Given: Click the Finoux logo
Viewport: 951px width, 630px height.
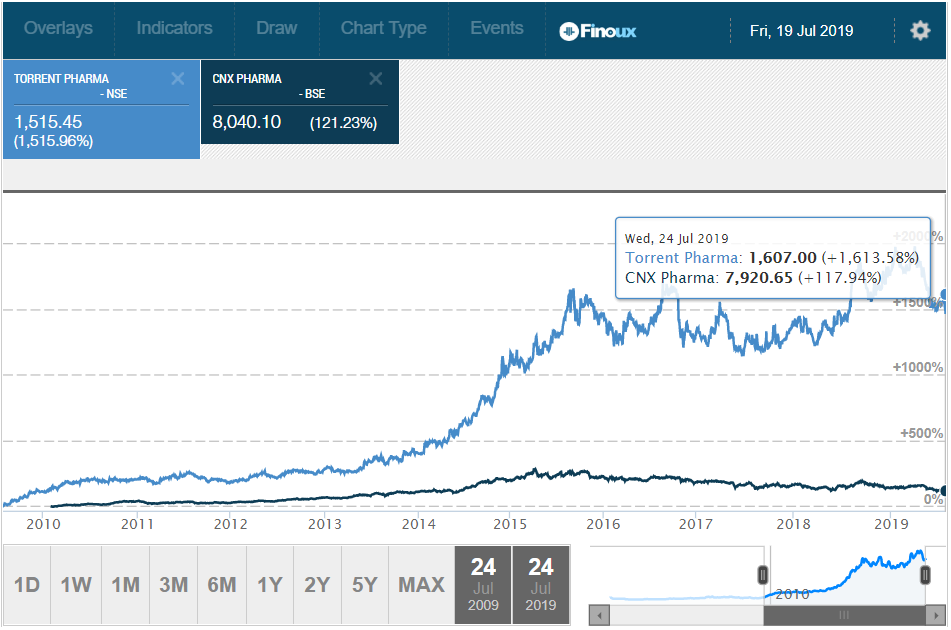Looking at the screenshot, I should [x=597, y=30].
